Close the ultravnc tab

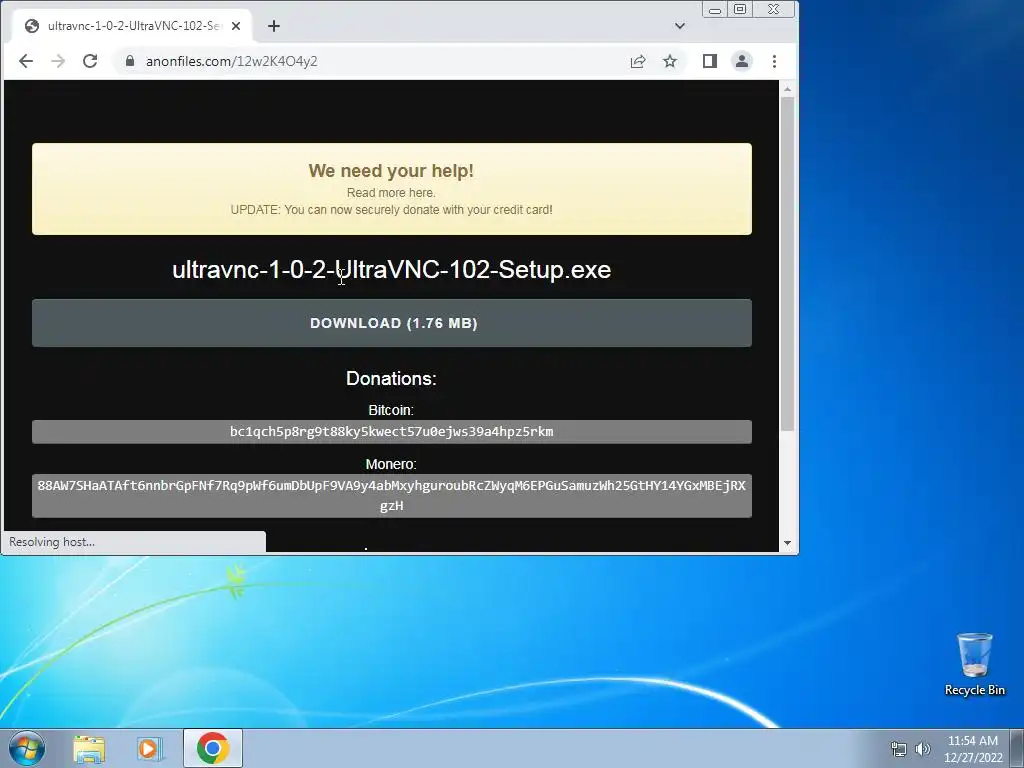pyautogui.click(x=236, y=26)
